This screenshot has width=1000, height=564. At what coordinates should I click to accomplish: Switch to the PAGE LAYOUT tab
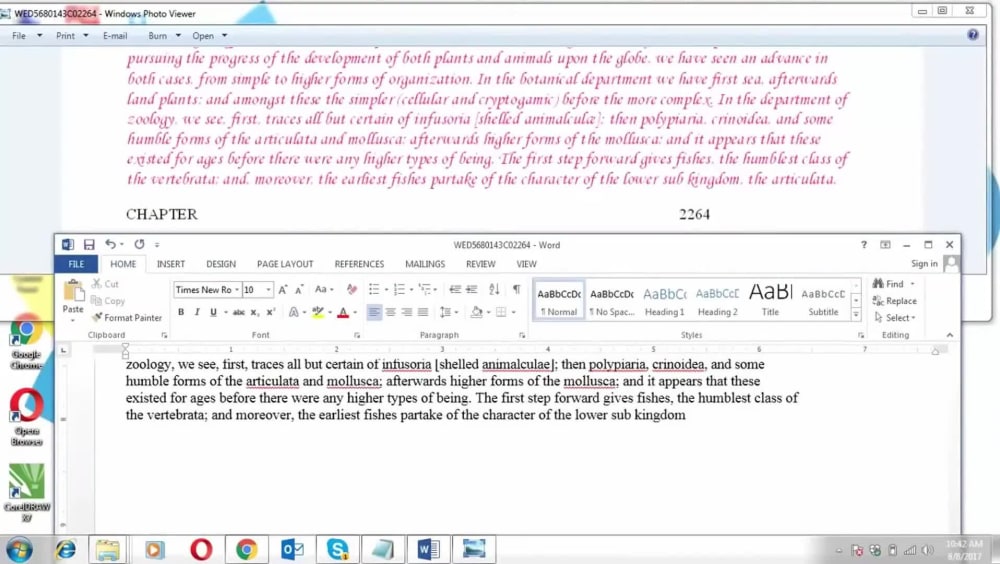(285, 263)
